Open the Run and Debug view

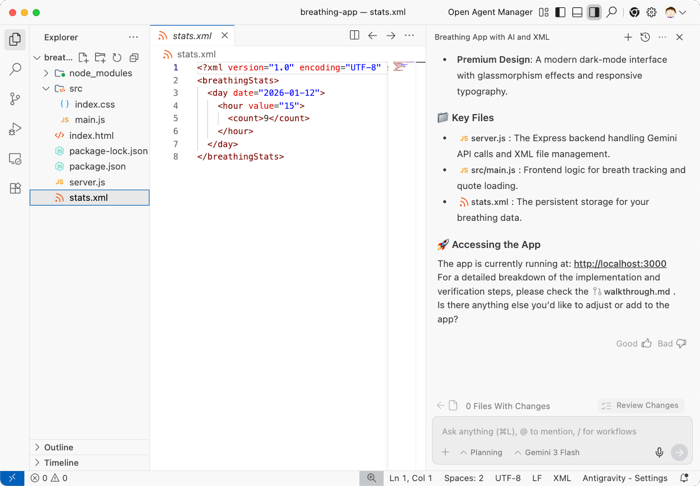[x=15, y=129]
